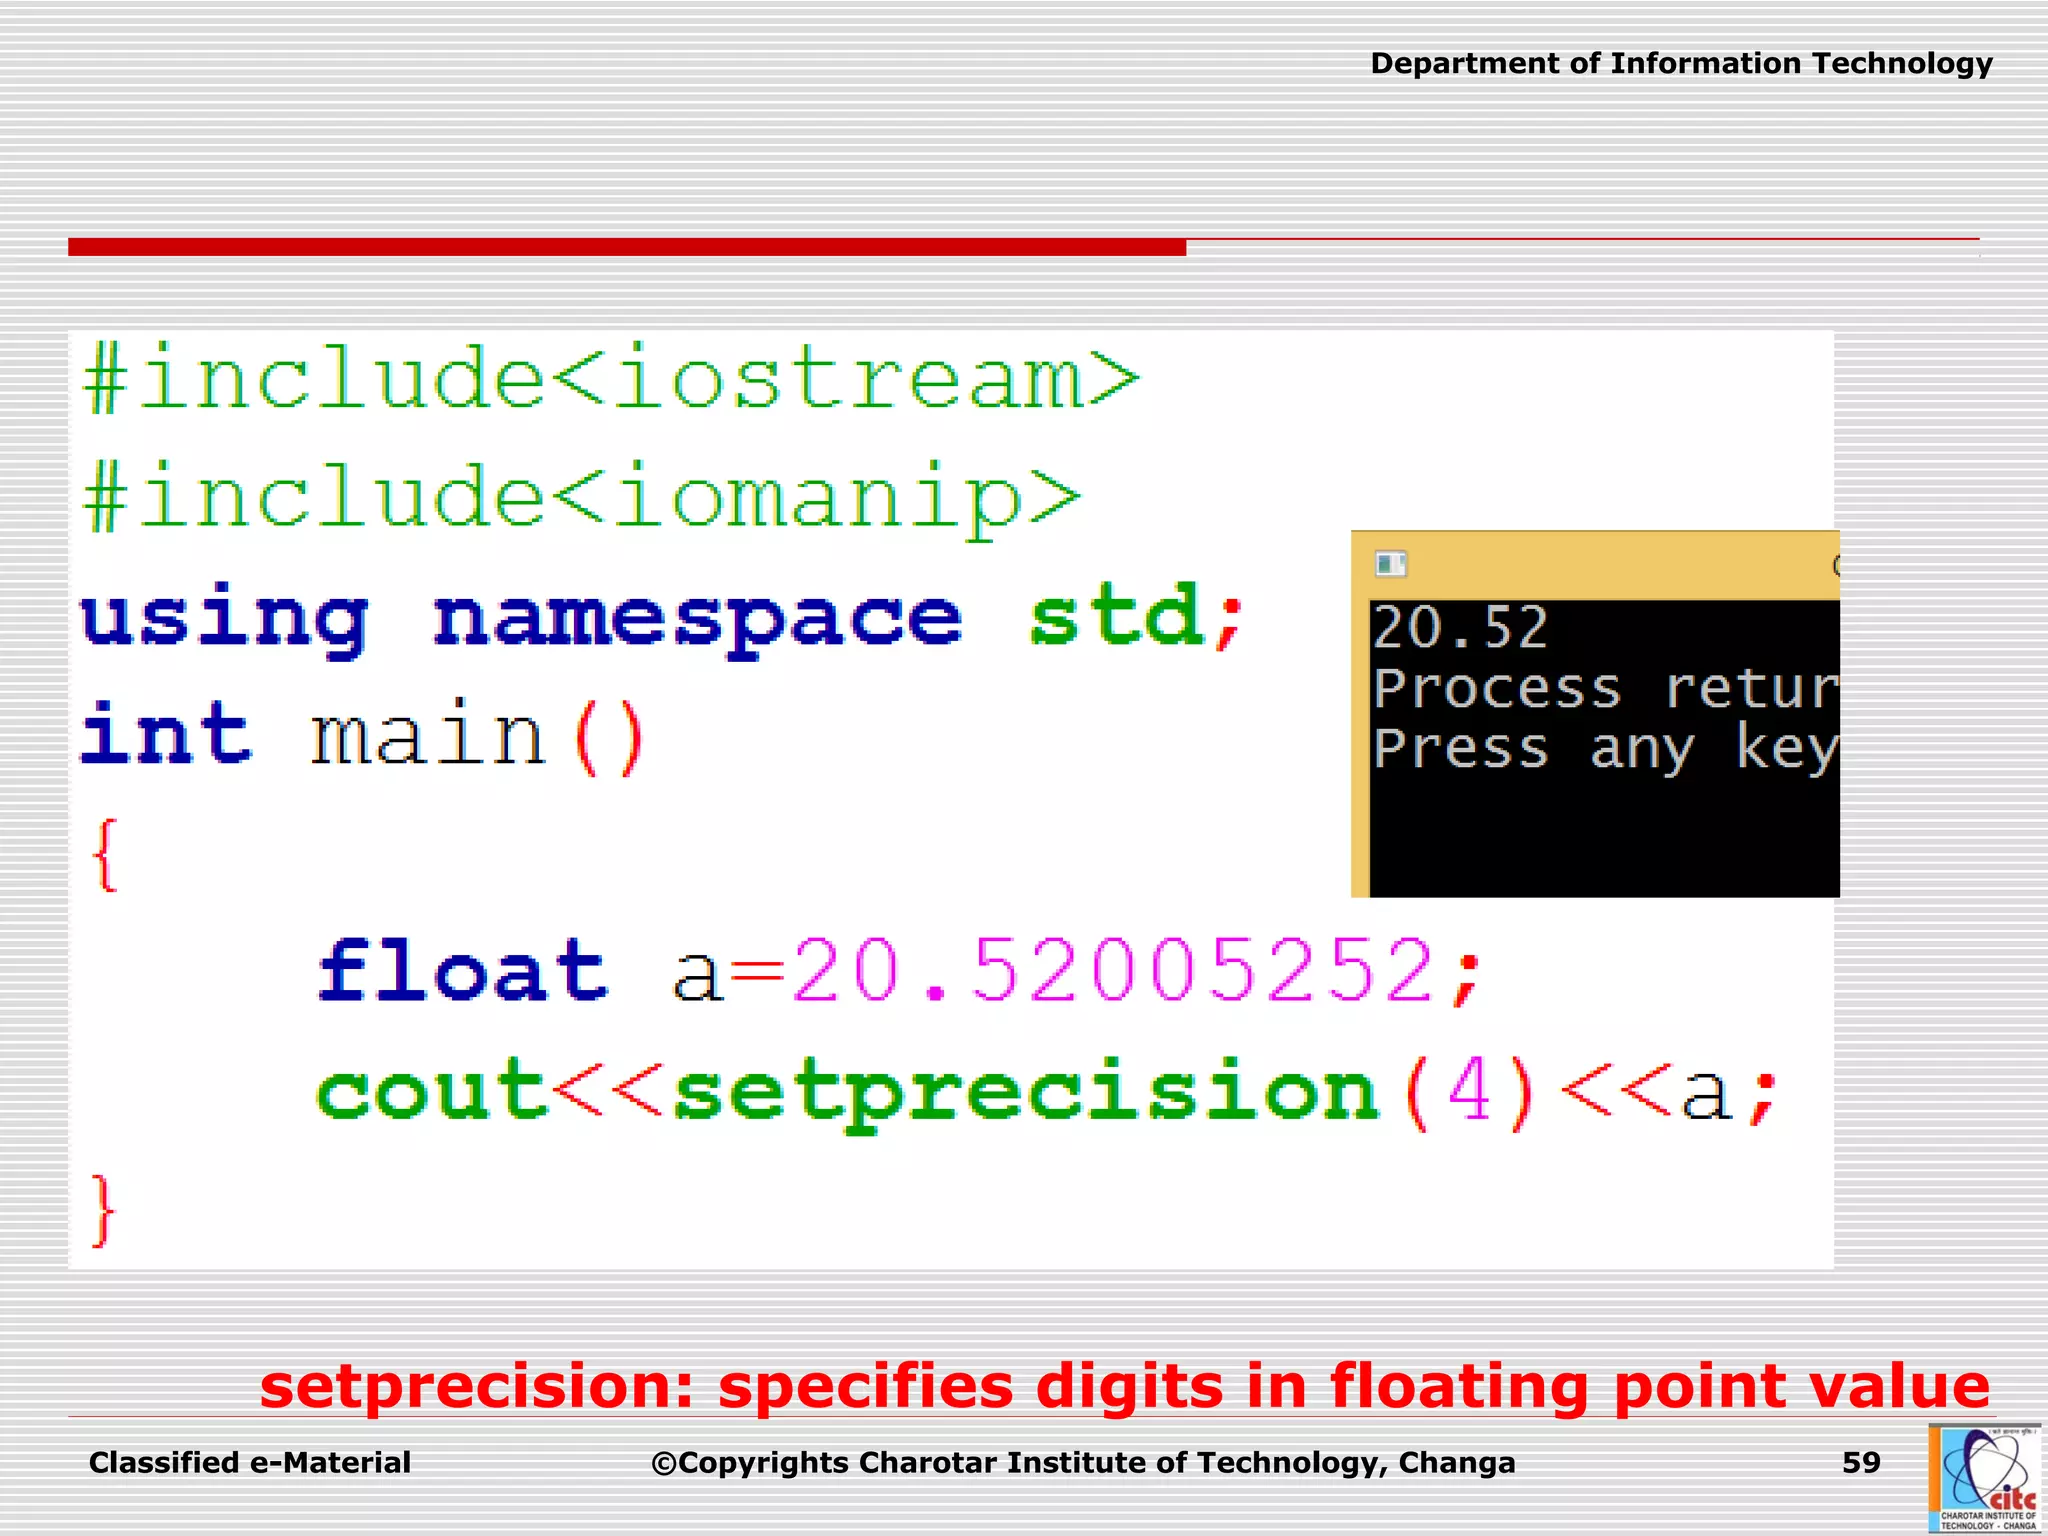The image size is (2048, 1536).
Task: Click the red setprecision caption text
Action: click(1124, 1387)
